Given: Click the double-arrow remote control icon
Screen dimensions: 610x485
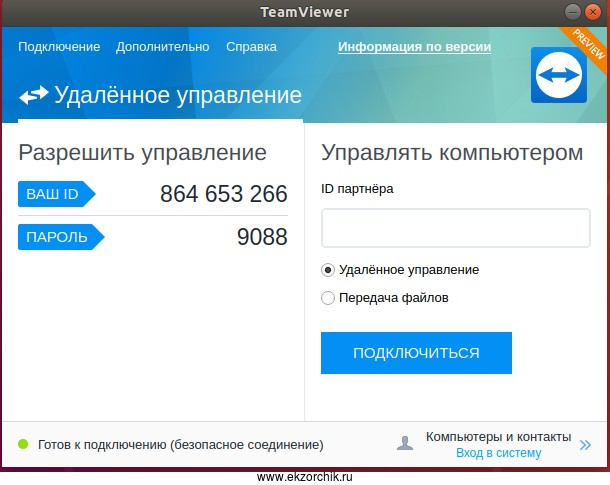Looking at the screenshot, I should pyautogui.click(x=34, y=95).
